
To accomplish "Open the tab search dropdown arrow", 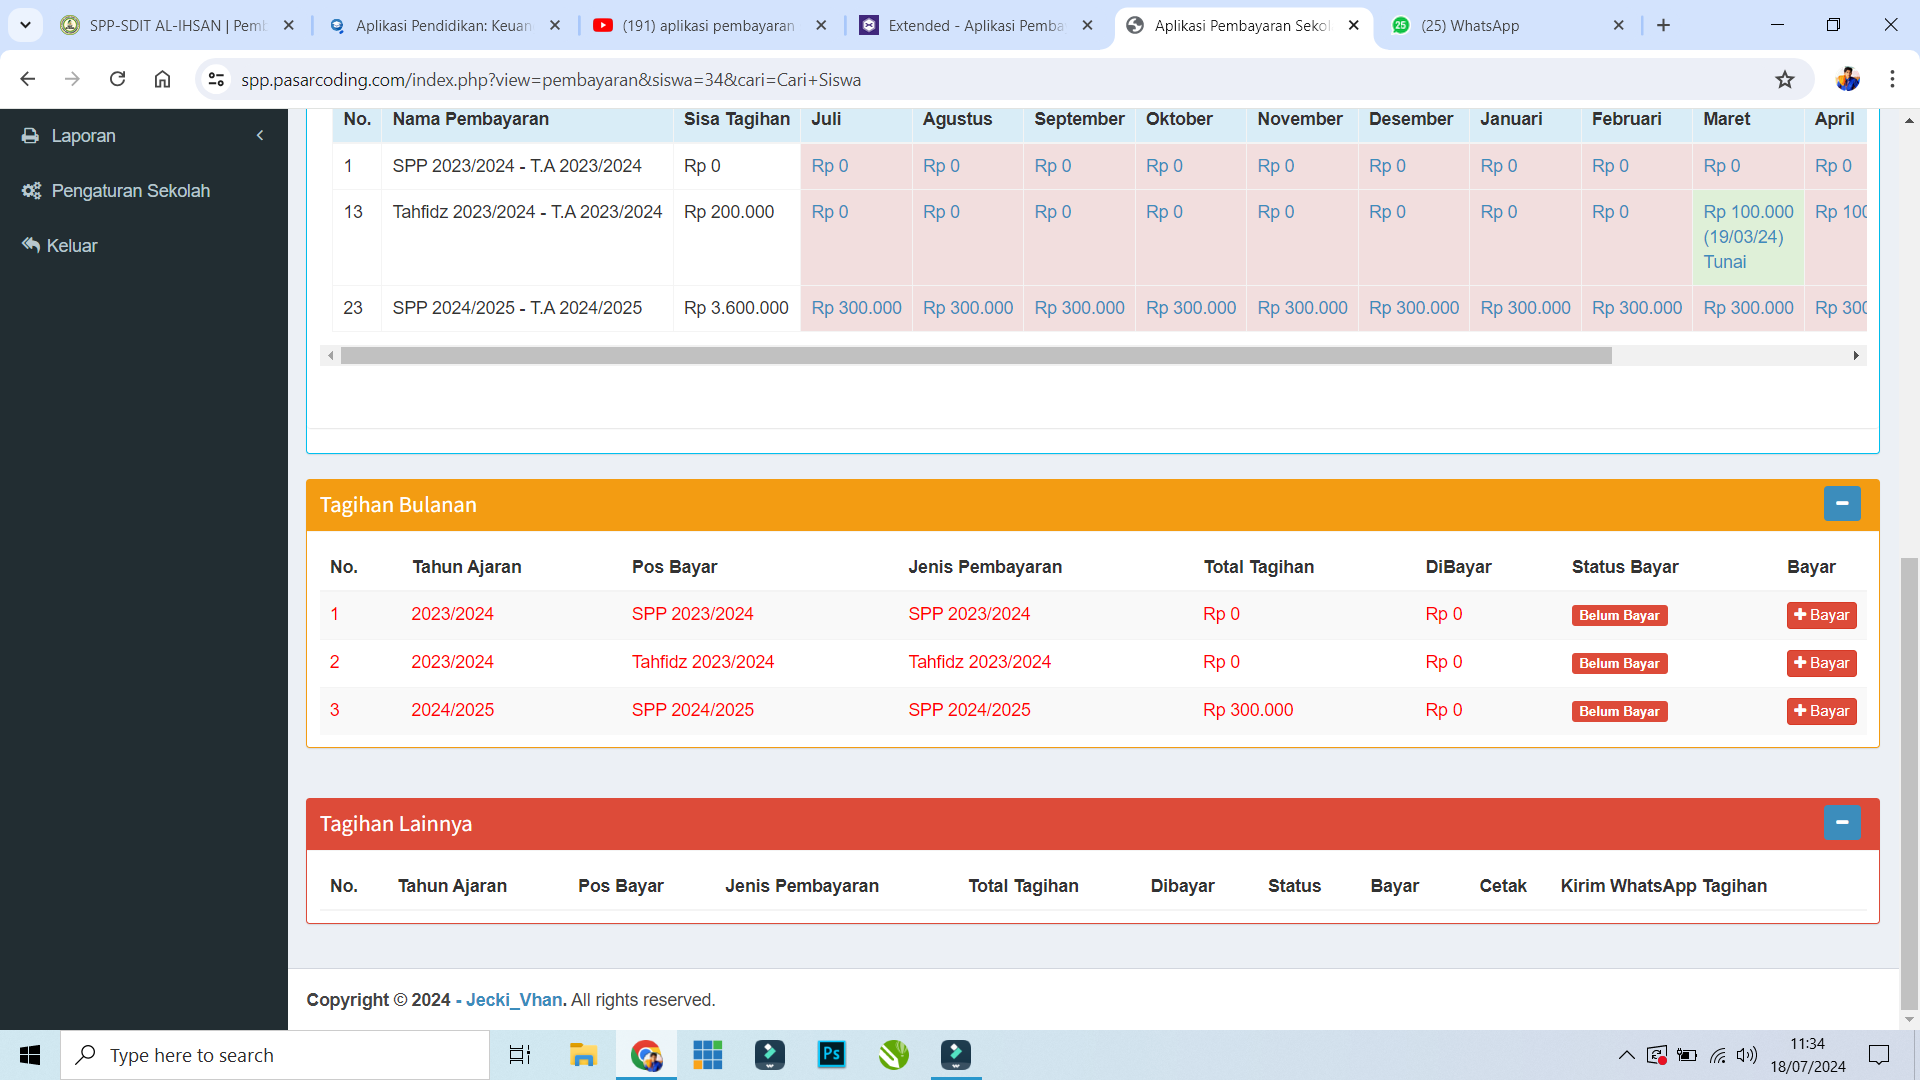I will (25, 25).
